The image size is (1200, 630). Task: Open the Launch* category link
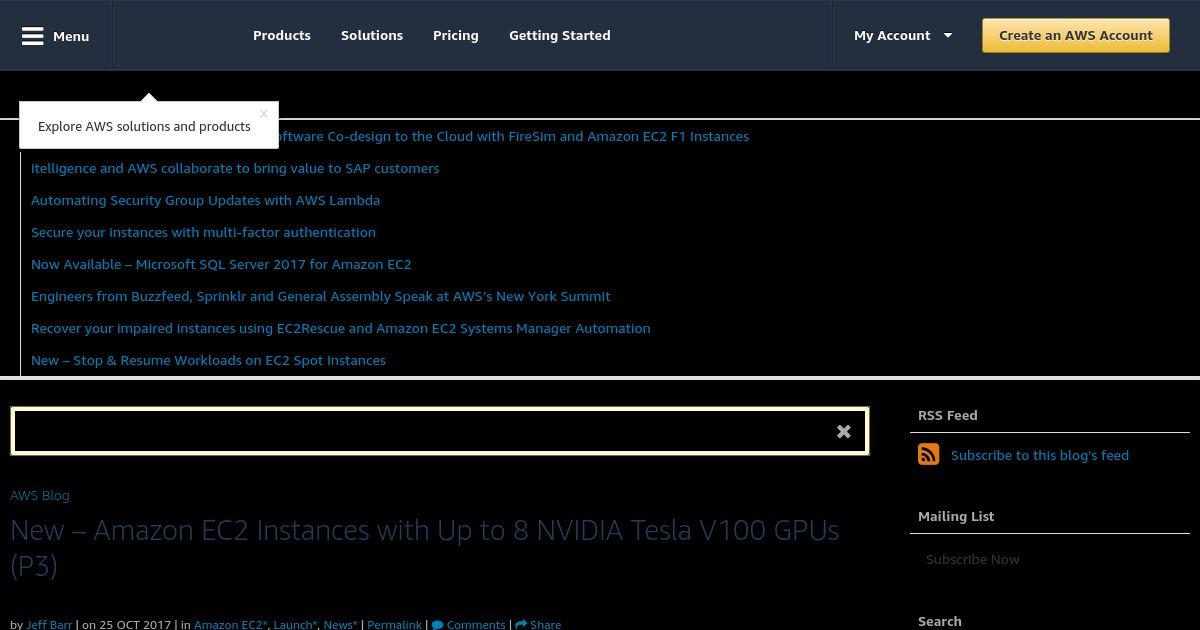295,624
